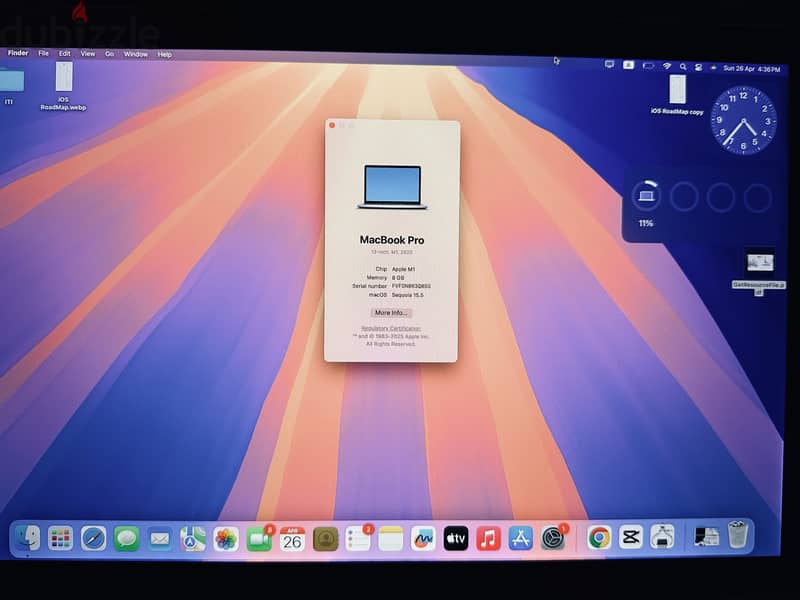
Task: Launch Safari from the Dock
Action: click(93, 538)
